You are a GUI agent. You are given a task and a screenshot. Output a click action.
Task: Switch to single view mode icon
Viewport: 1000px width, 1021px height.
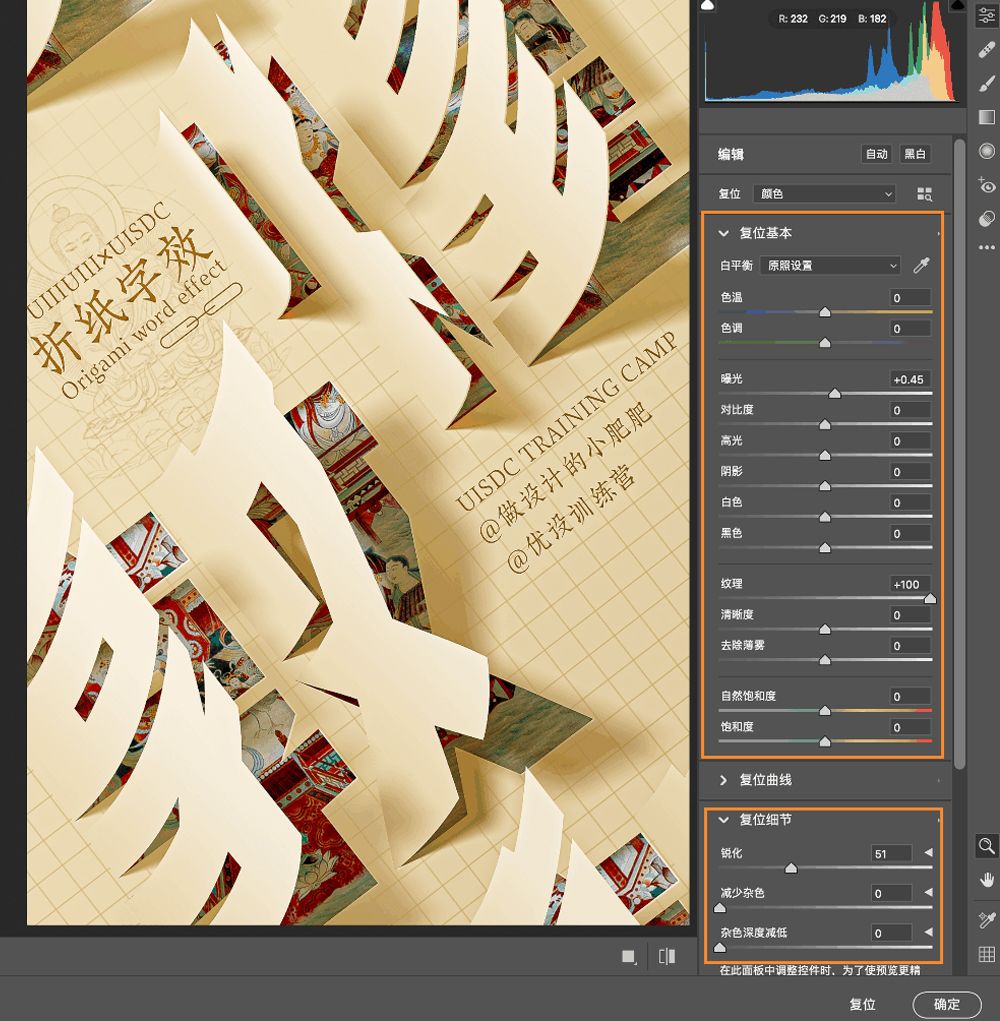[628, 957]
